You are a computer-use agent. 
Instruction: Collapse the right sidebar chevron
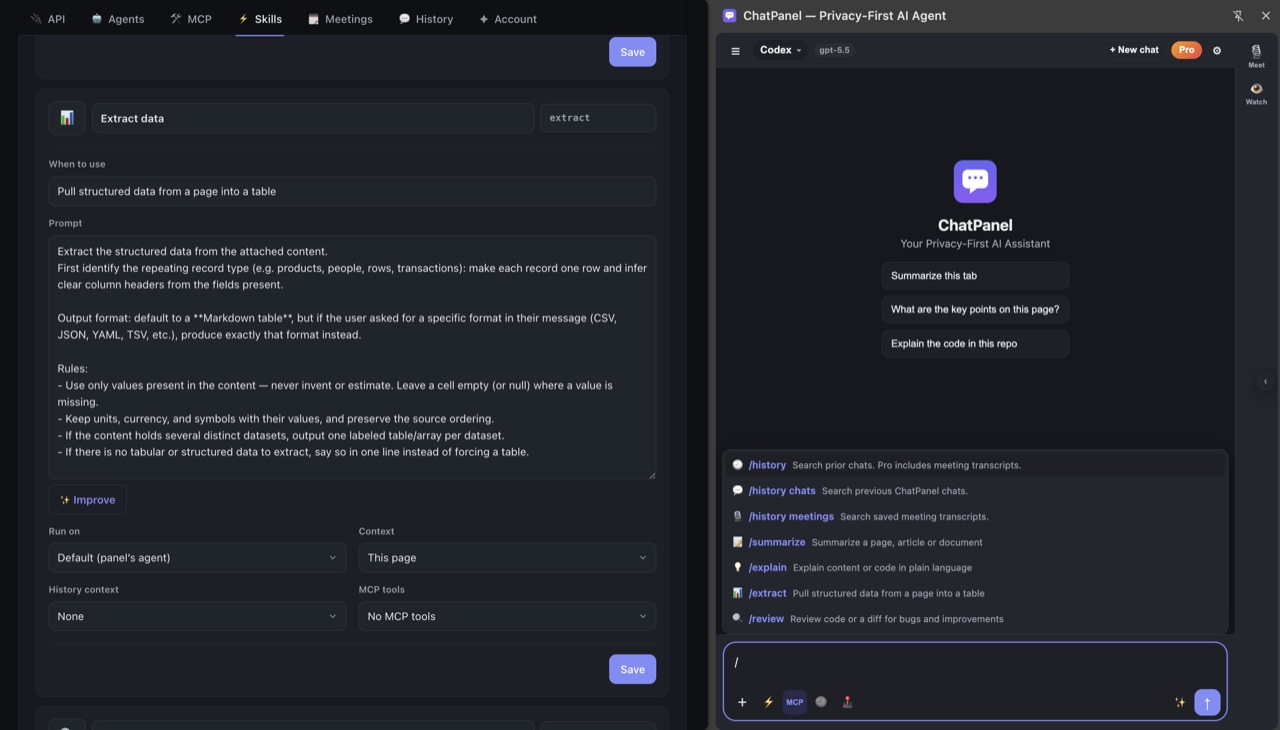coord(1265,381)
